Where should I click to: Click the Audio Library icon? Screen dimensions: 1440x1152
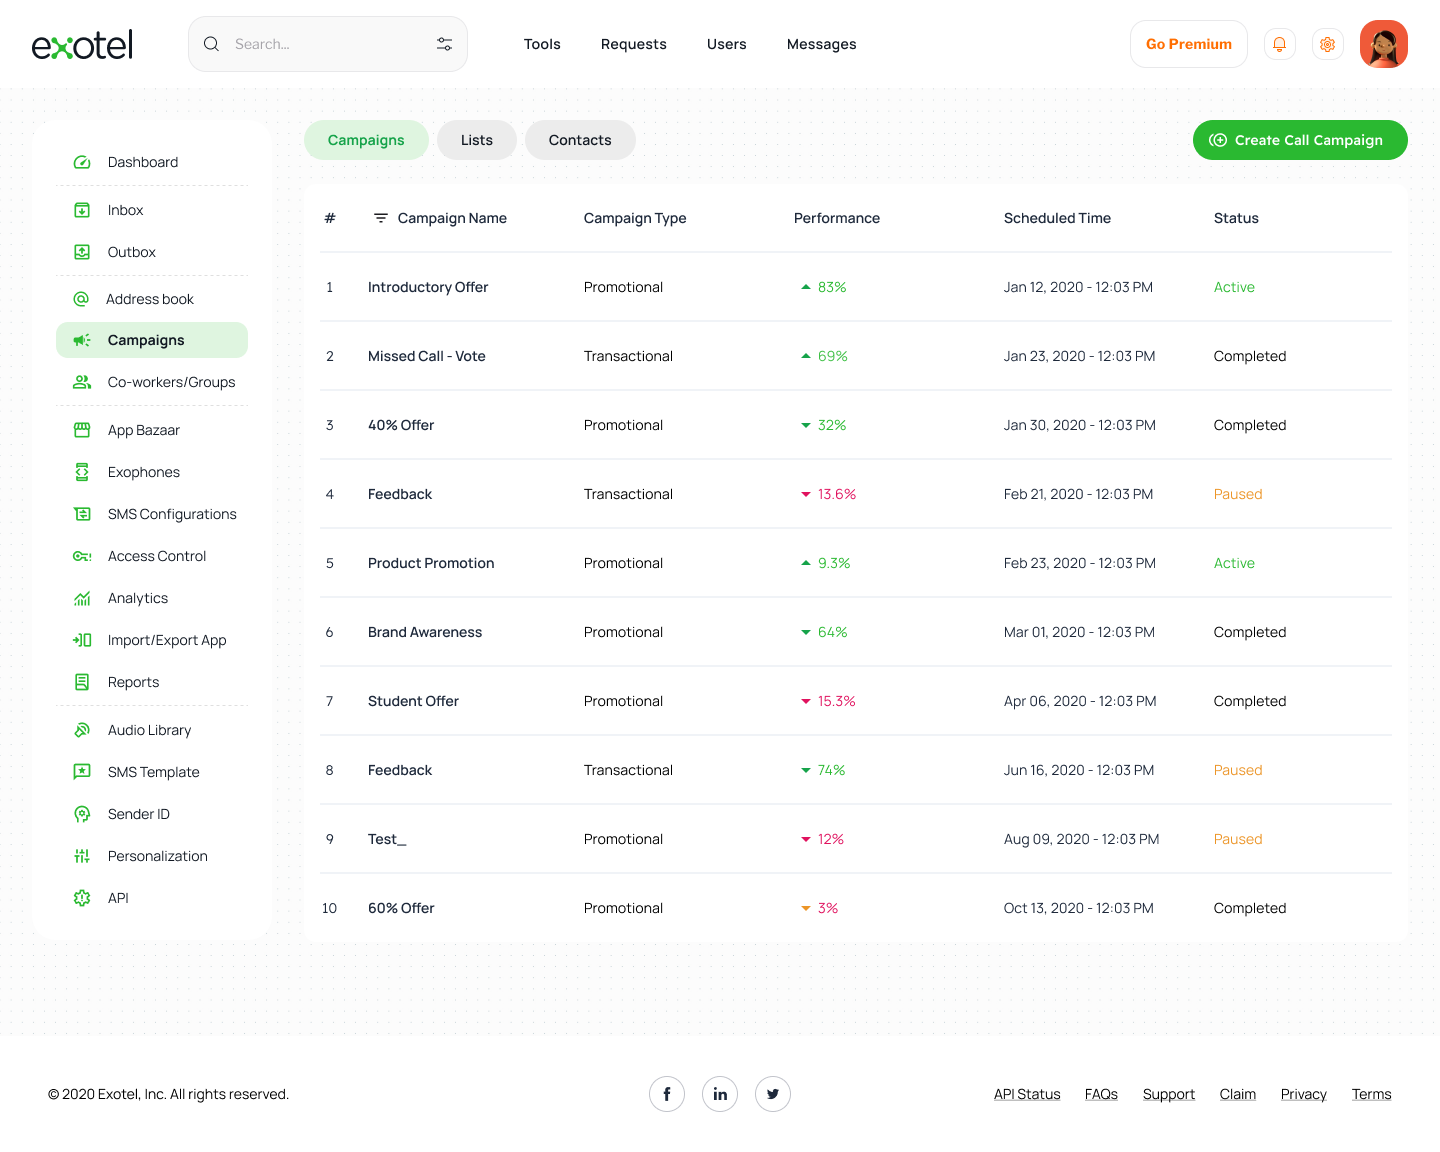[x=82, y=730]
